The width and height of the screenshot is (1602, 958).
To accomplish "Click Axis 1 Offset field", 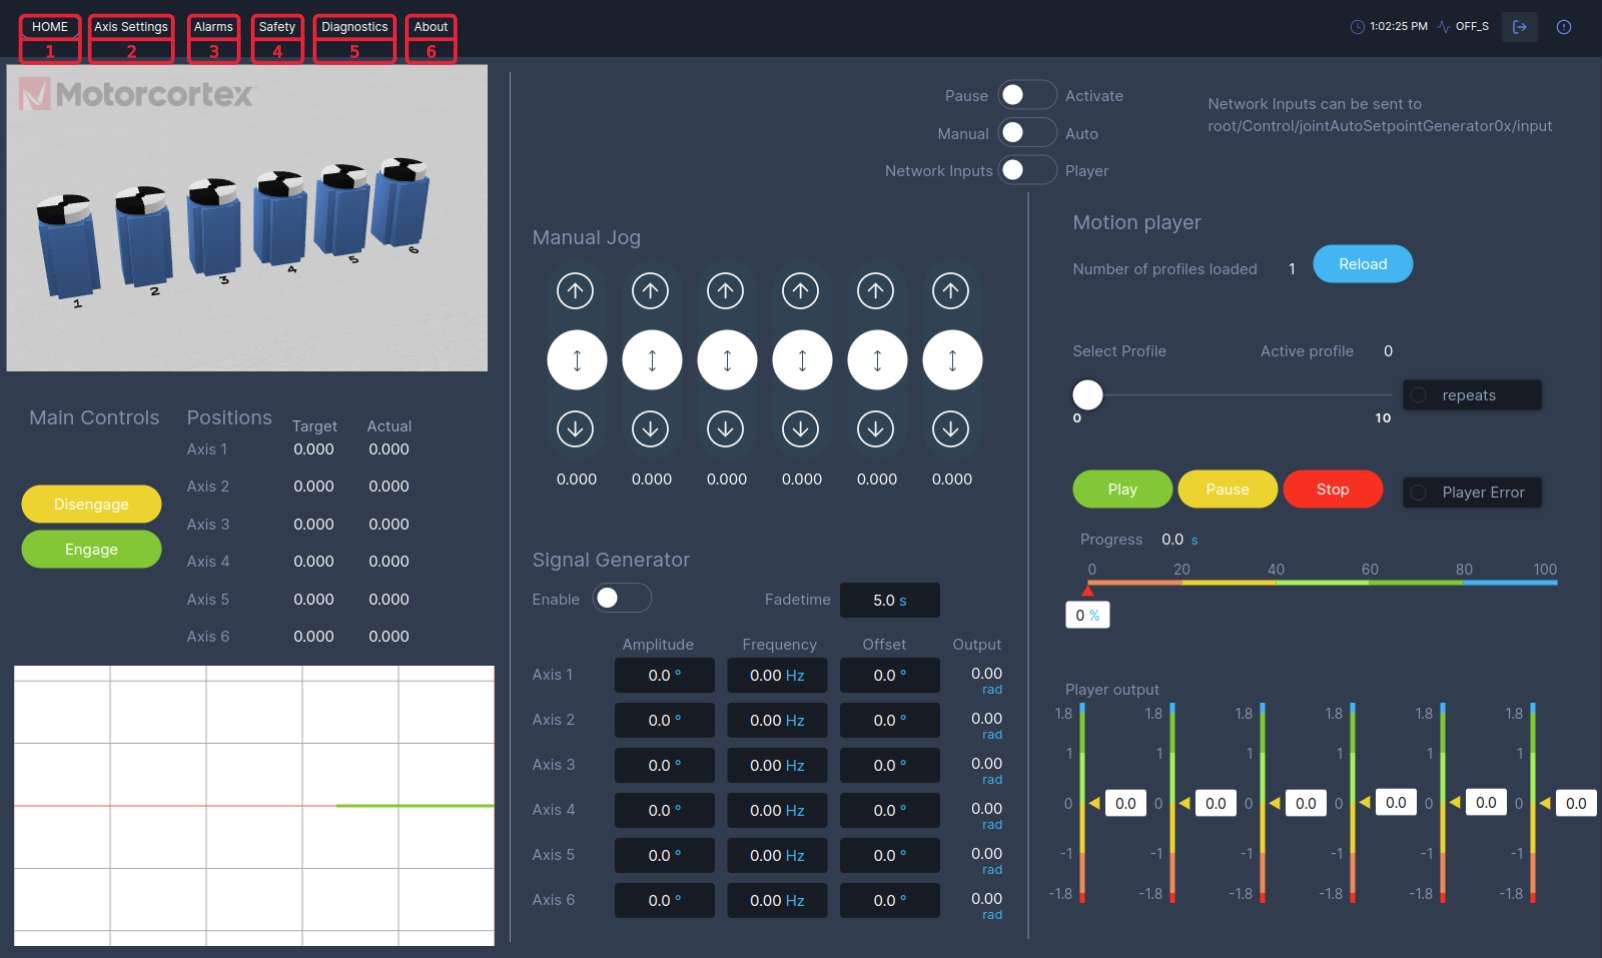I will tap(890, 675).
